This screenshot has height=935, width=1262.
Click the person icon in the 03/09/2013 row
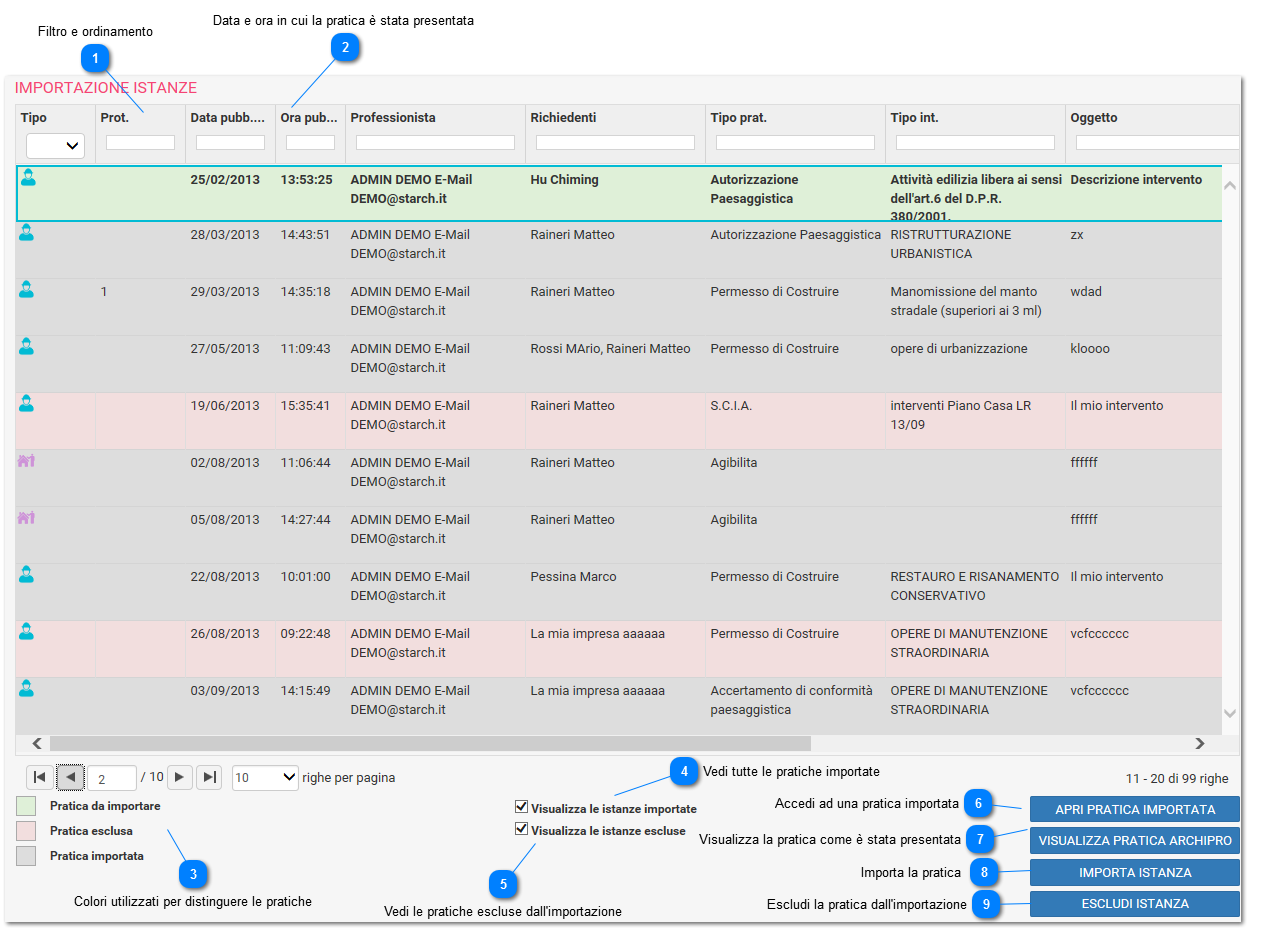point(27,689)
